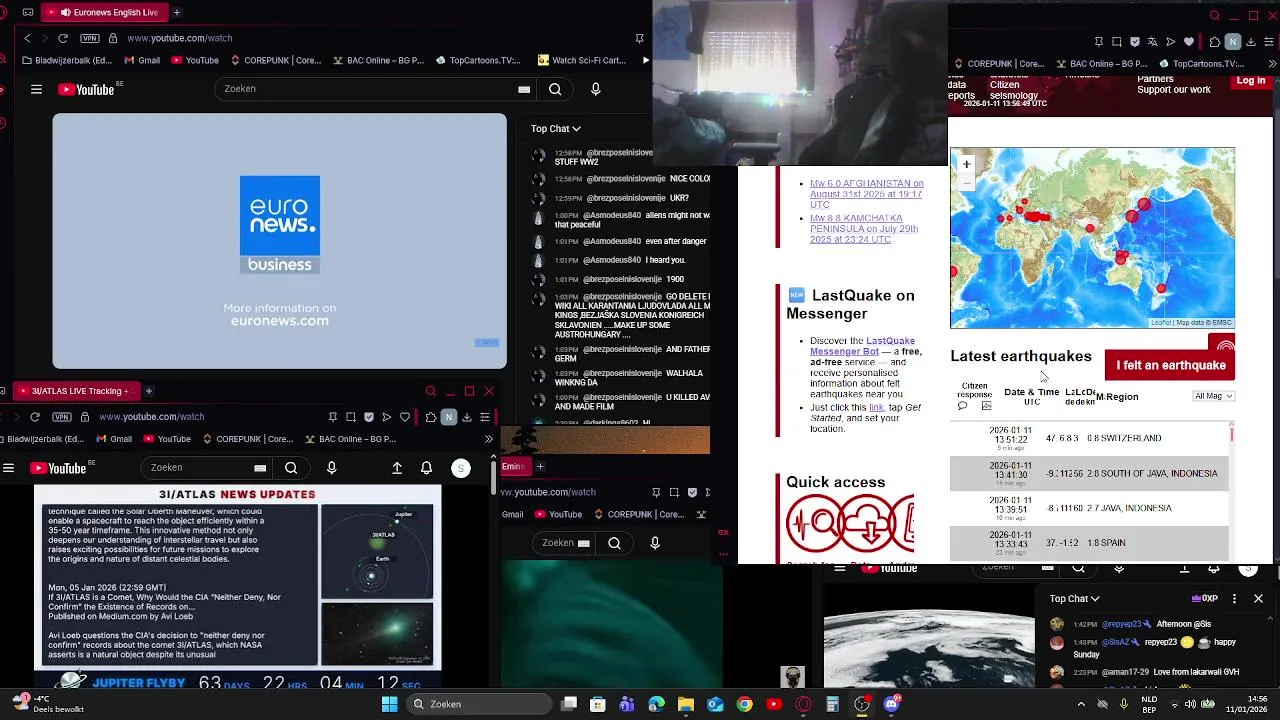Viewport: 1280px width, 720px height.
Task: Toggle VPN badge in Euronews address bar
Action: [x=90, y=38]
